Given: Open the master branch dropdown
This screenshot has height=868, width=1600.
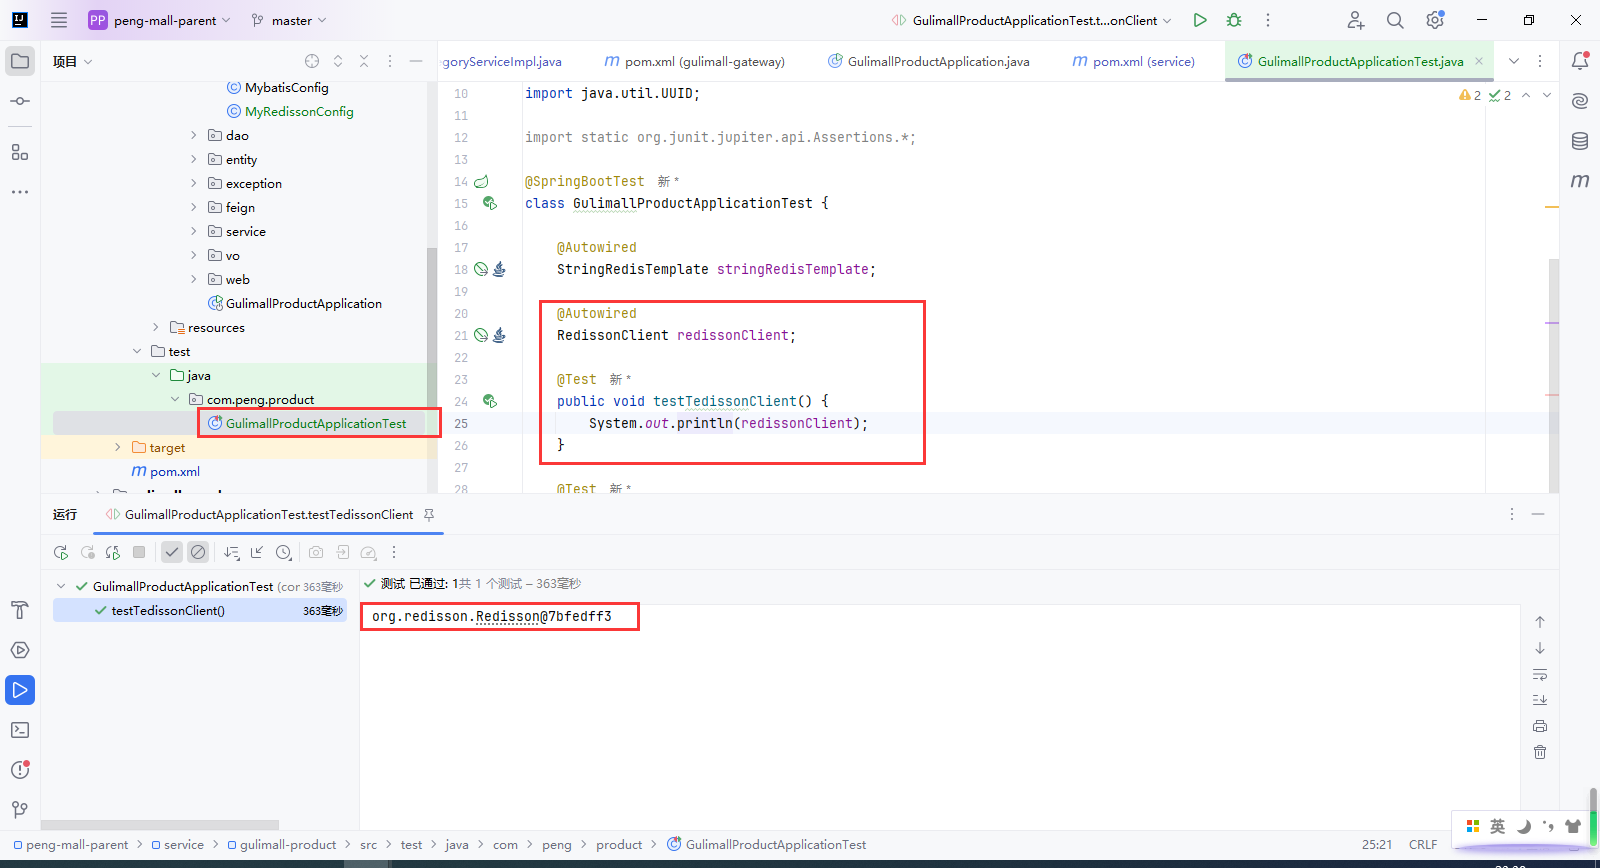Looking at the screenshot, I should pos(289,20).
